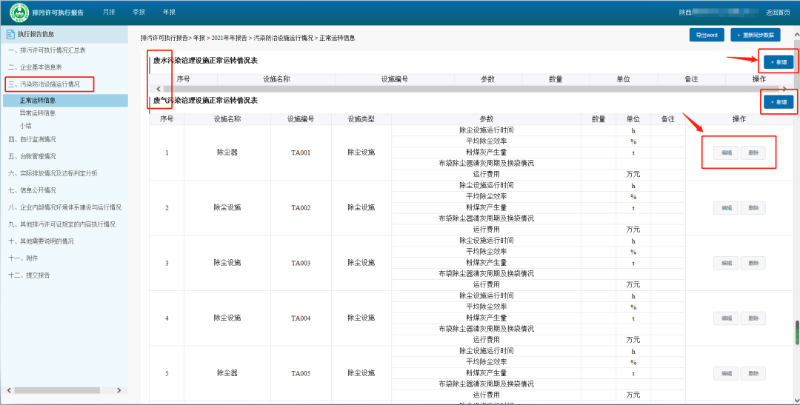Expand 三、污染防治设施运行情况 section
800x405 pixels.
click(50, 85)
